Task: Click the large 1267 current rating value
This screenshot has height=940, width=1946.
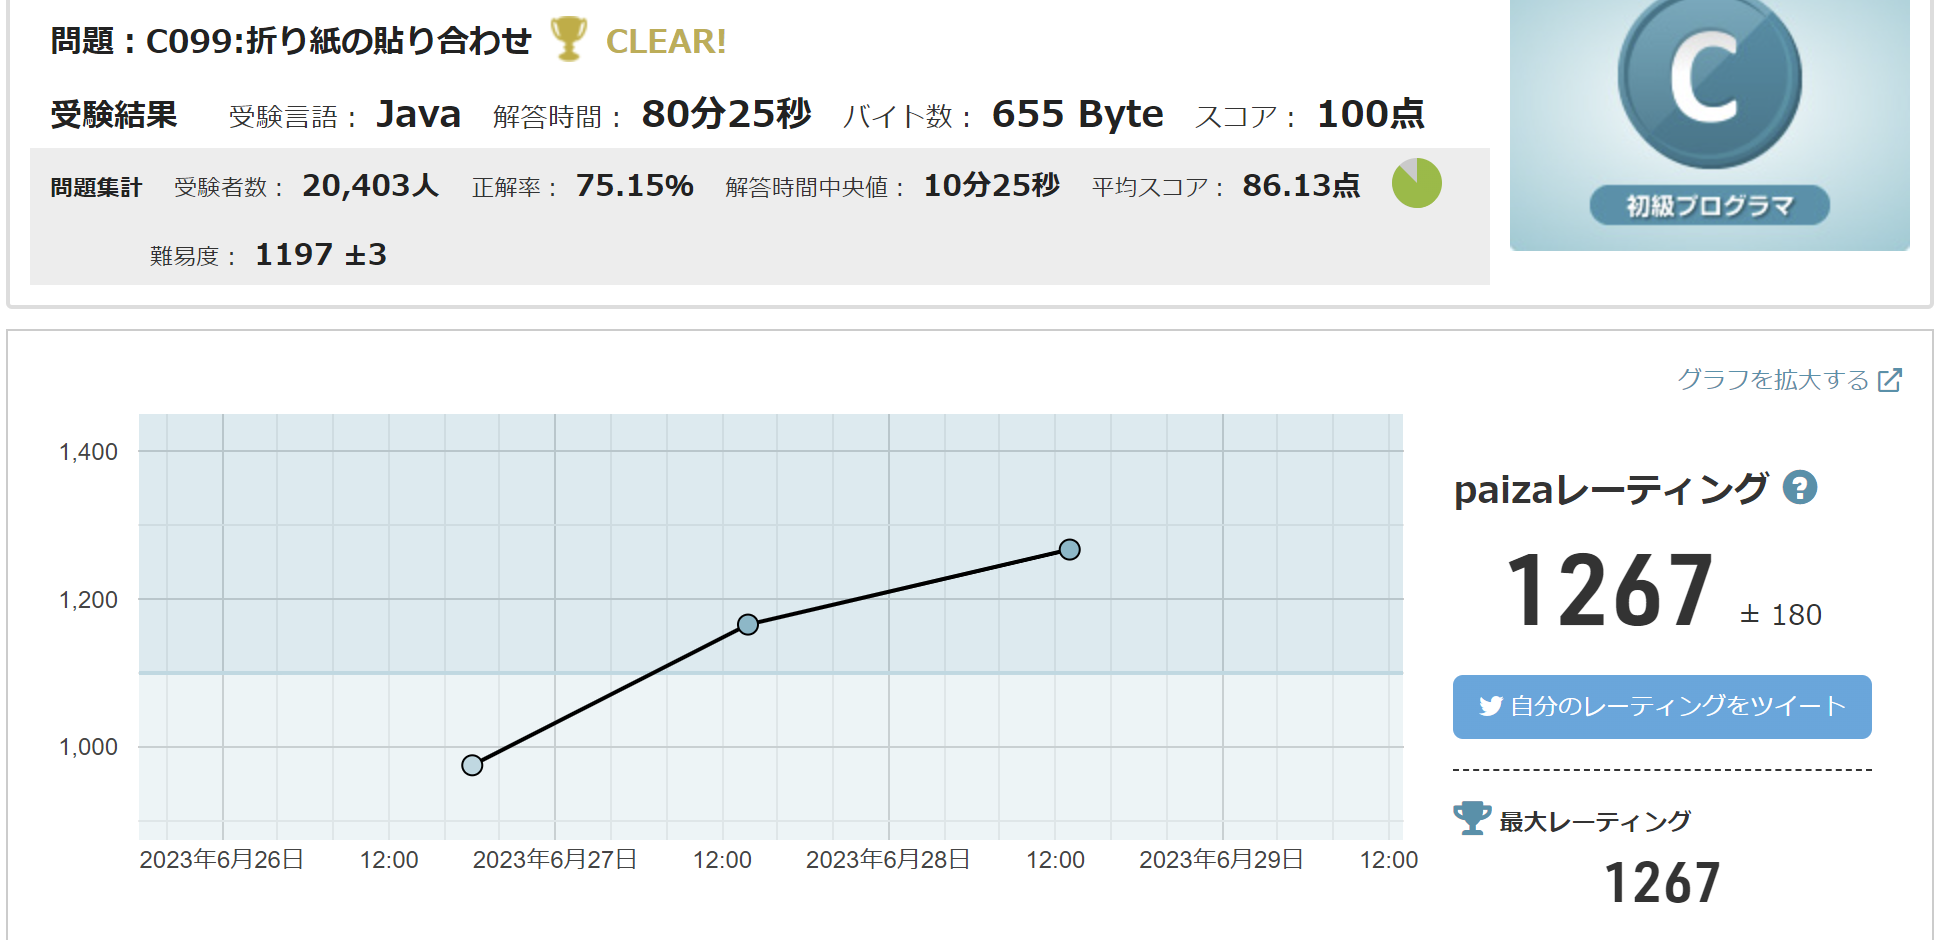Action: 1609,592
